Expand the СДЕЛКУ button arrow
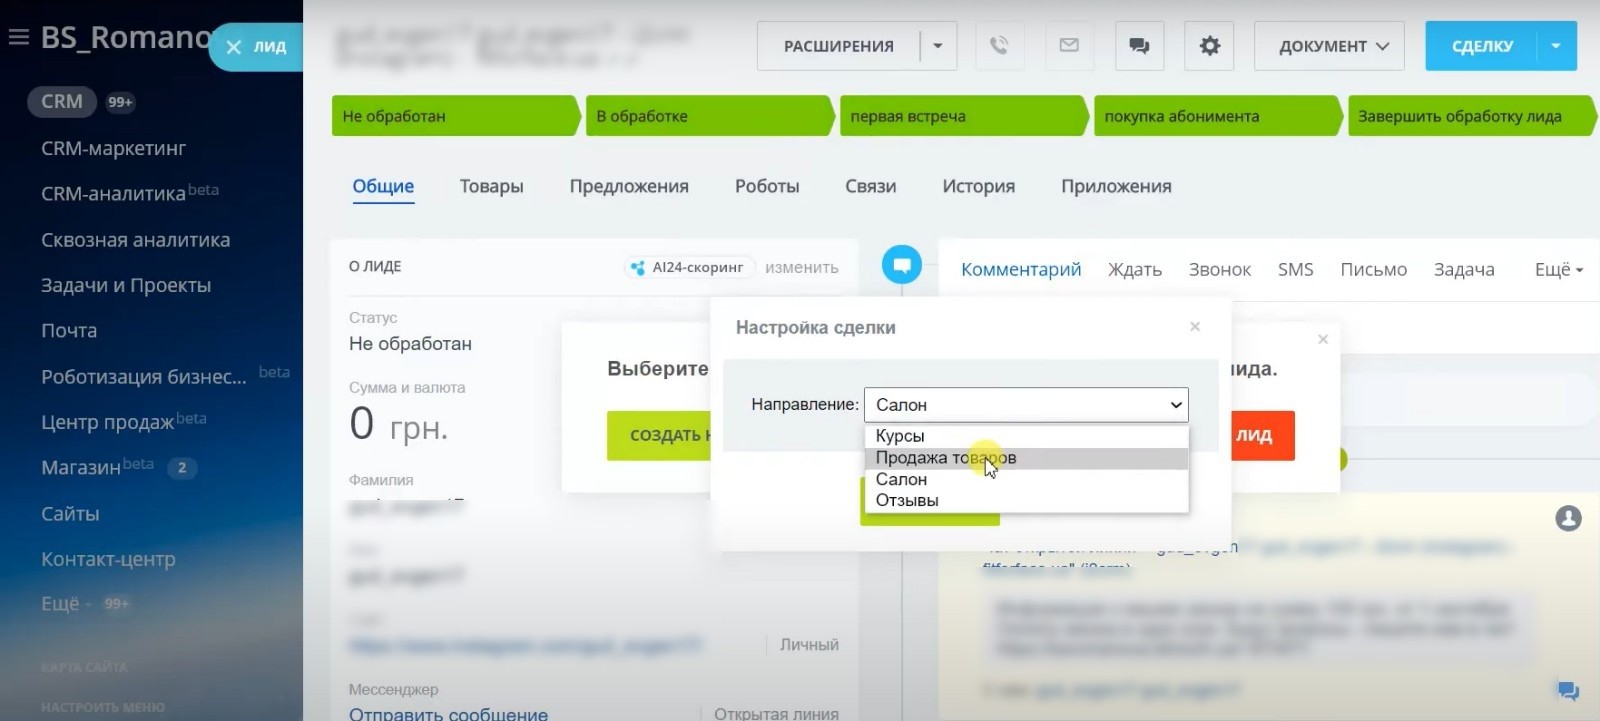The height and width of the screenshot is (721, 1600). pyautogui.click(x=1557, y=46)
